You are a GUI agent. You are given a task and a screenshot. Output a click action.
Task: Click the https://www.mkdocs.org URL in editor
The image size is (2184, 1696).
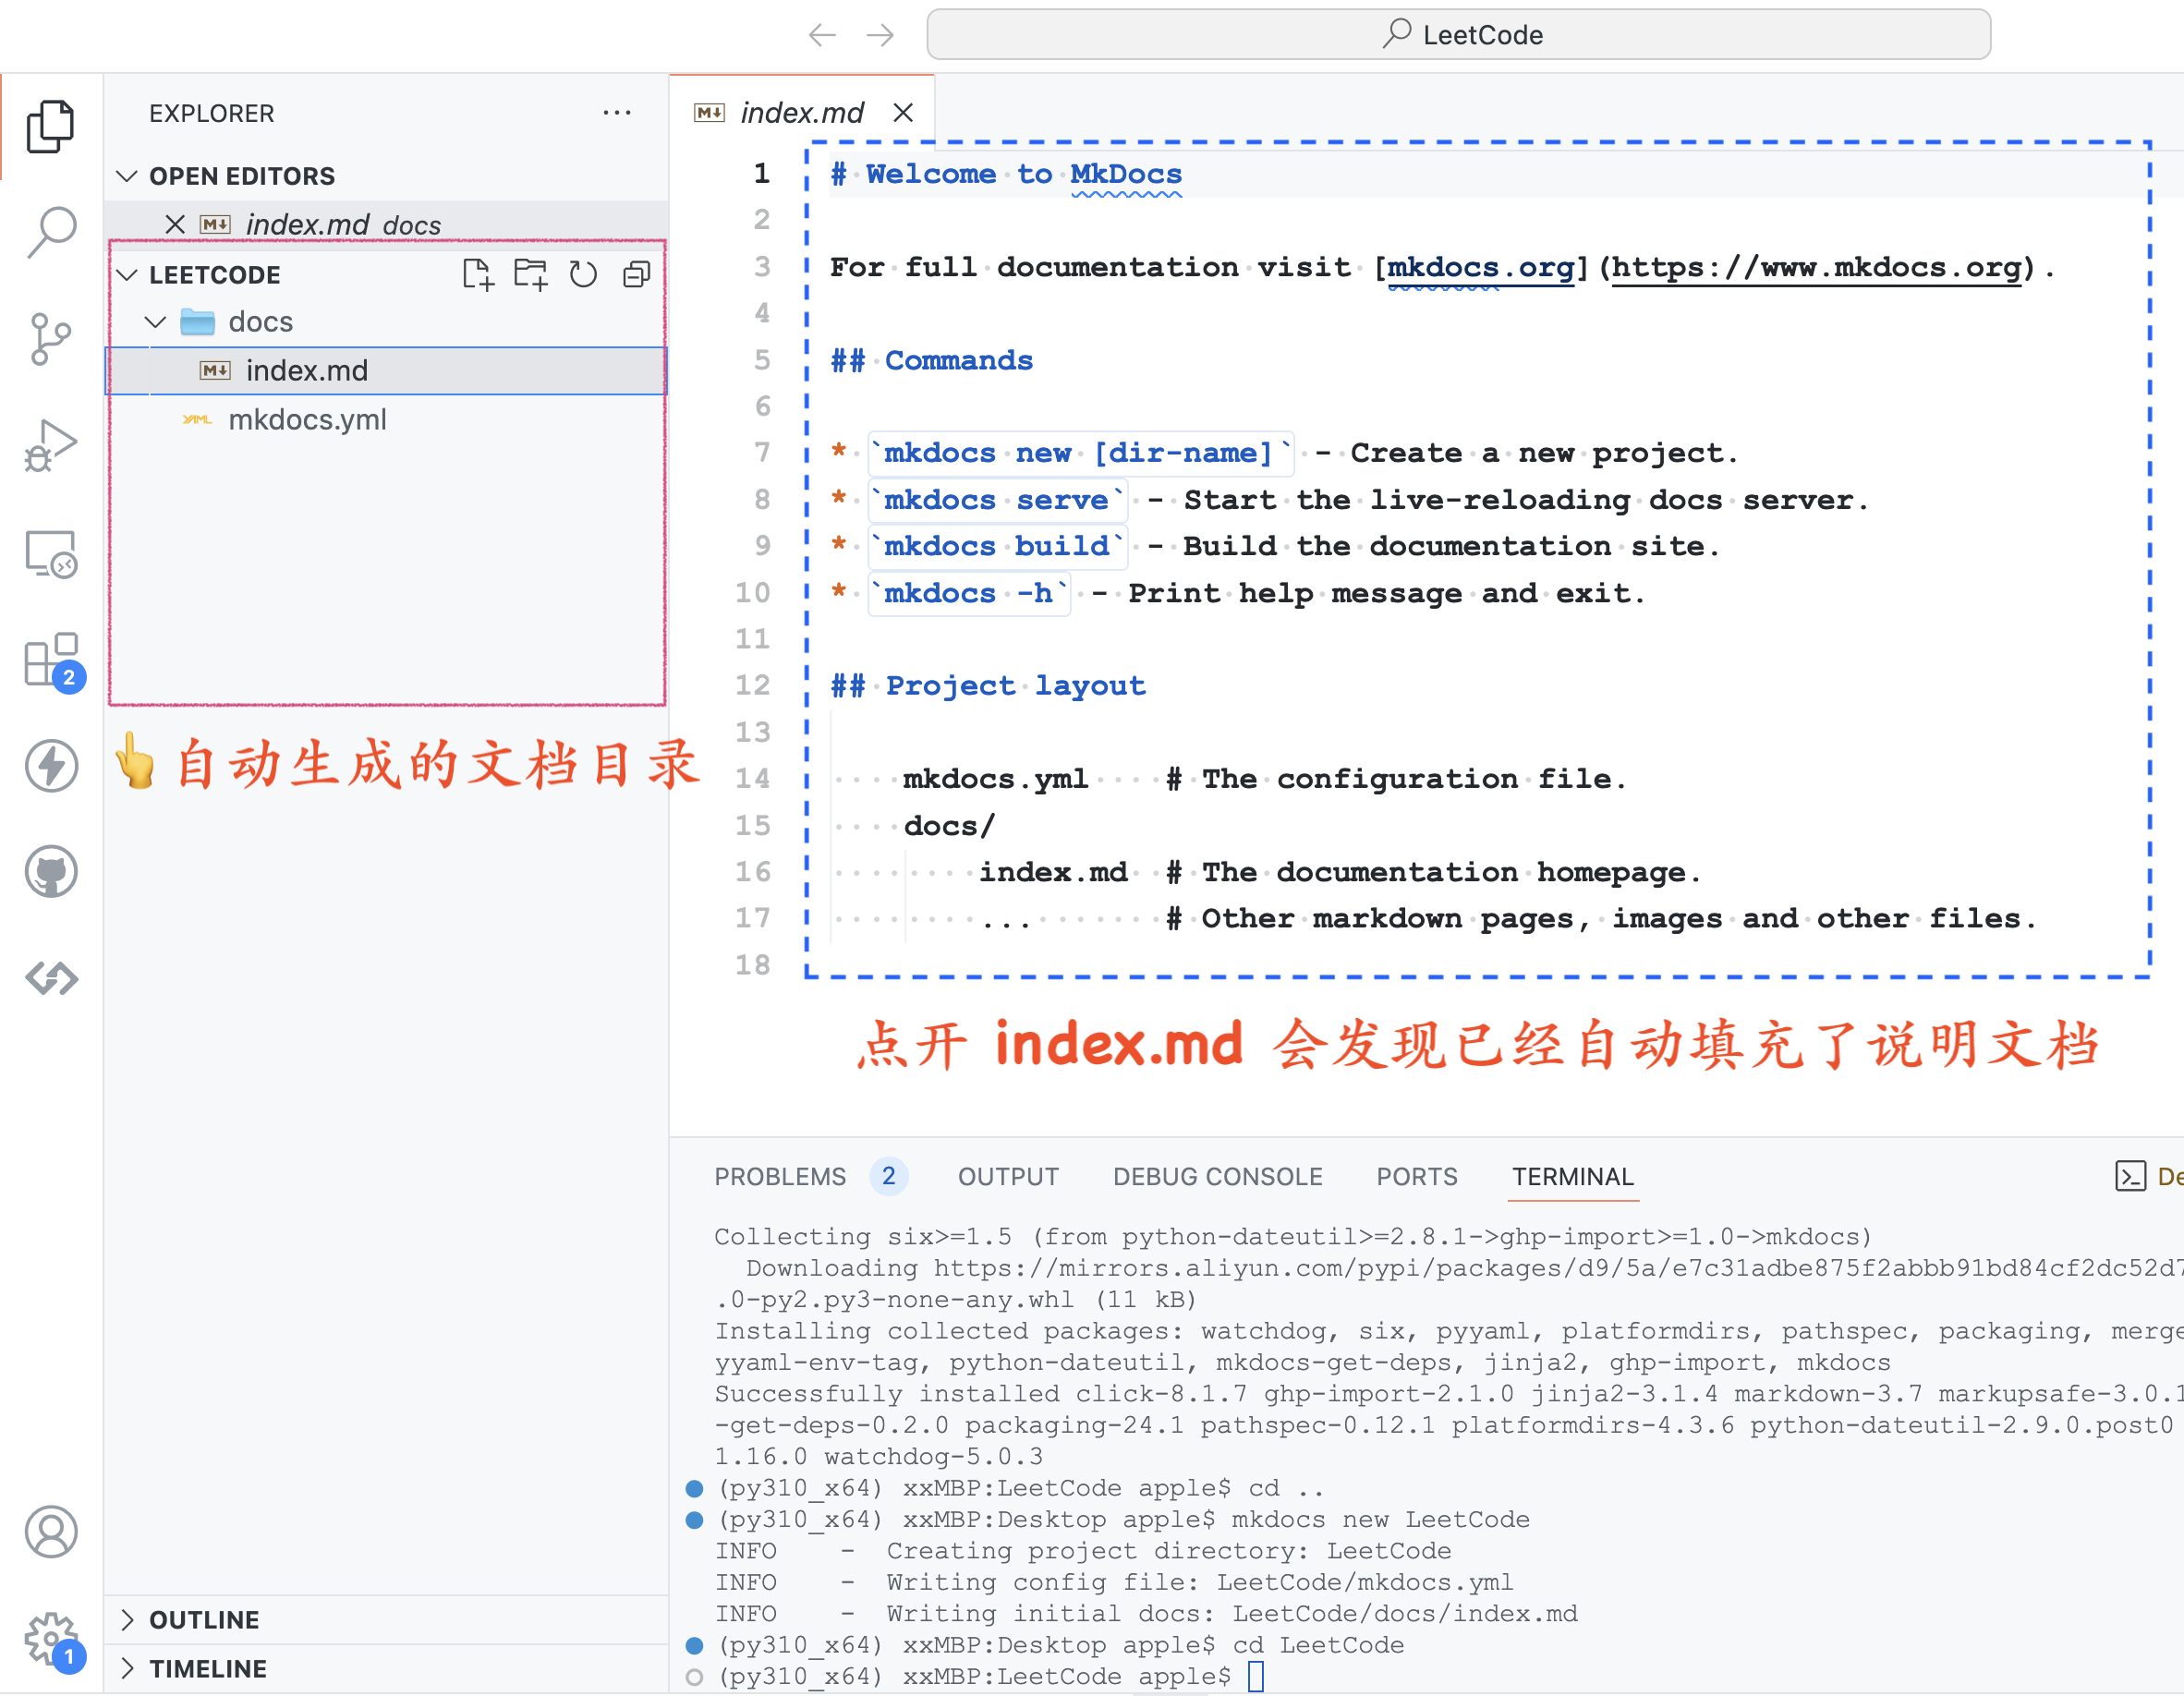coord(1816,267)
